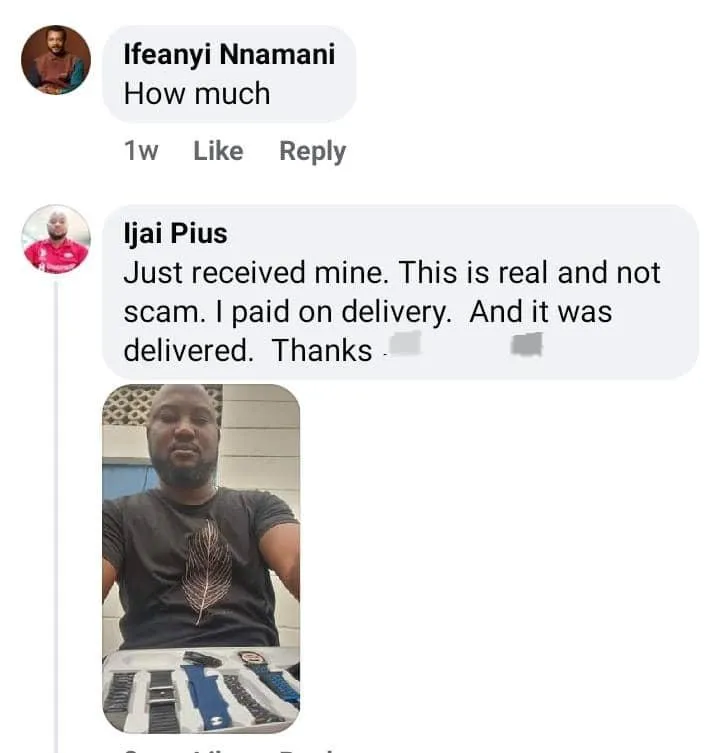Click the second blurred tagged name
The width and height of the screenshot is (720, 753).
[526, 346]
